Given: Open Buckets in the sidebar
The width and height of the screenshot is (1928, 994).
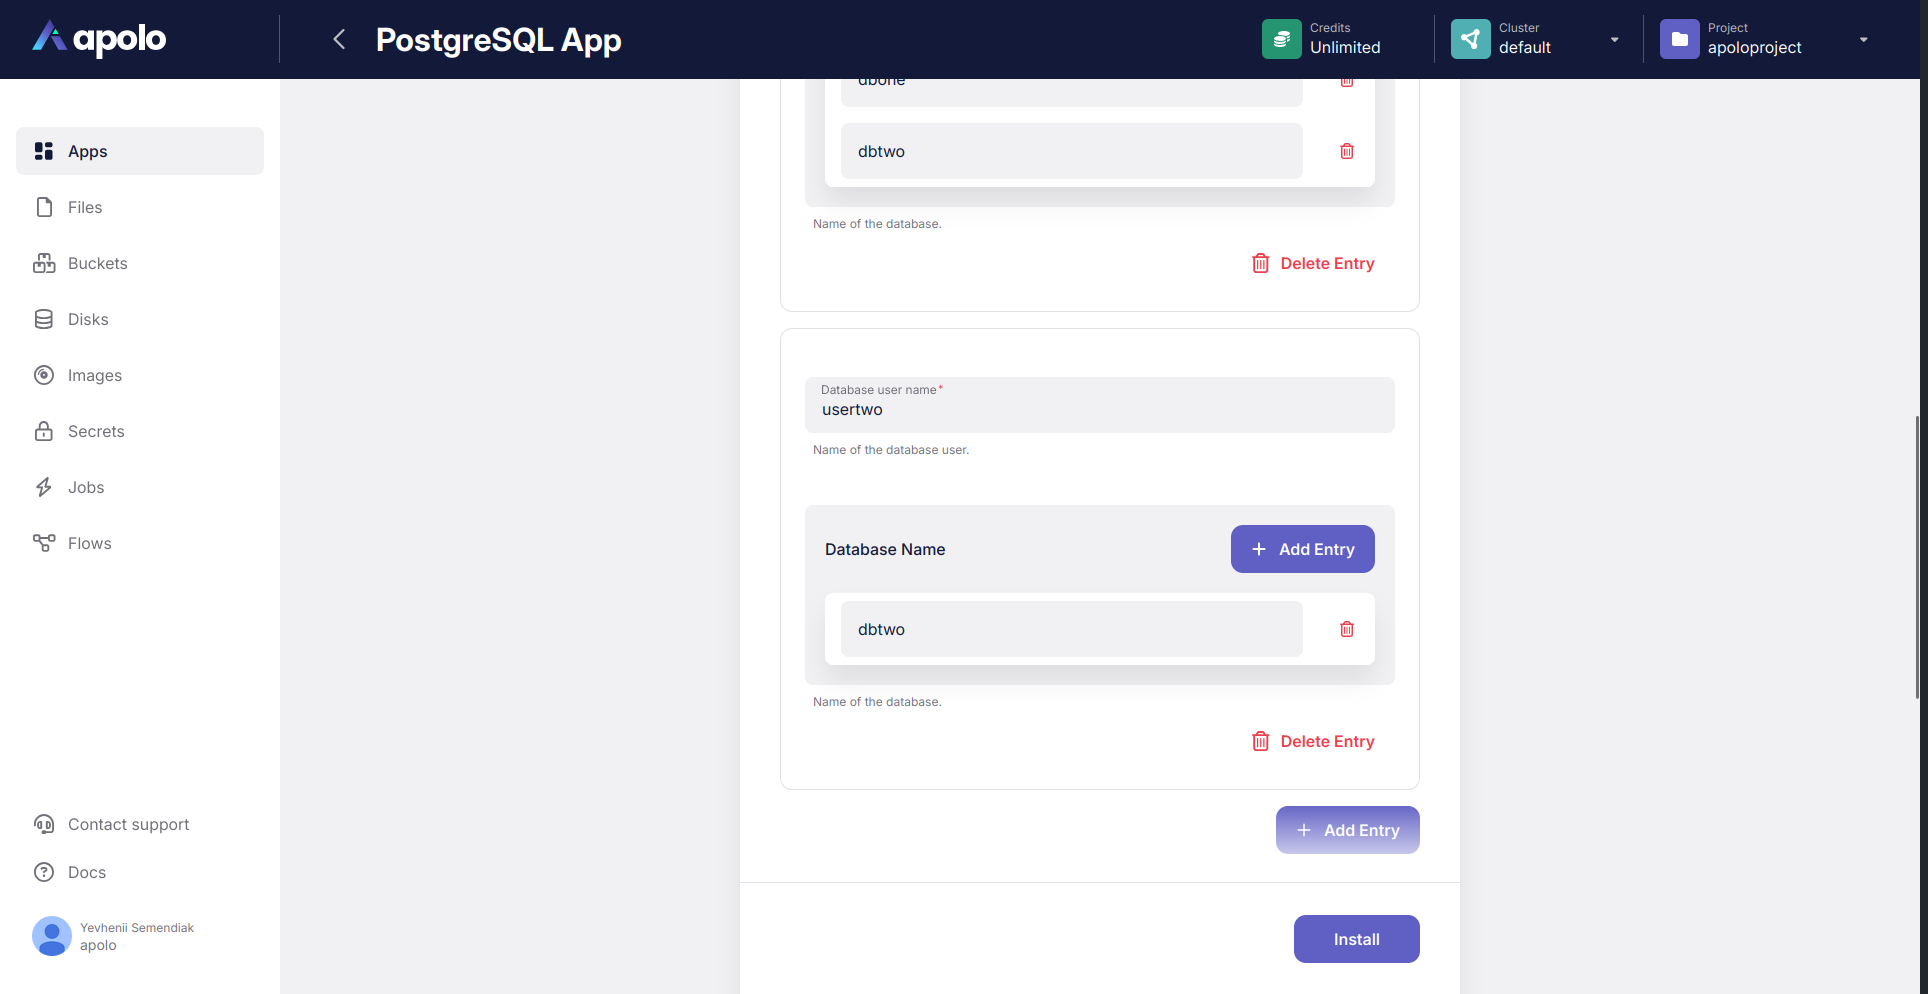Looking at the screenshot, I should (97, 263).
